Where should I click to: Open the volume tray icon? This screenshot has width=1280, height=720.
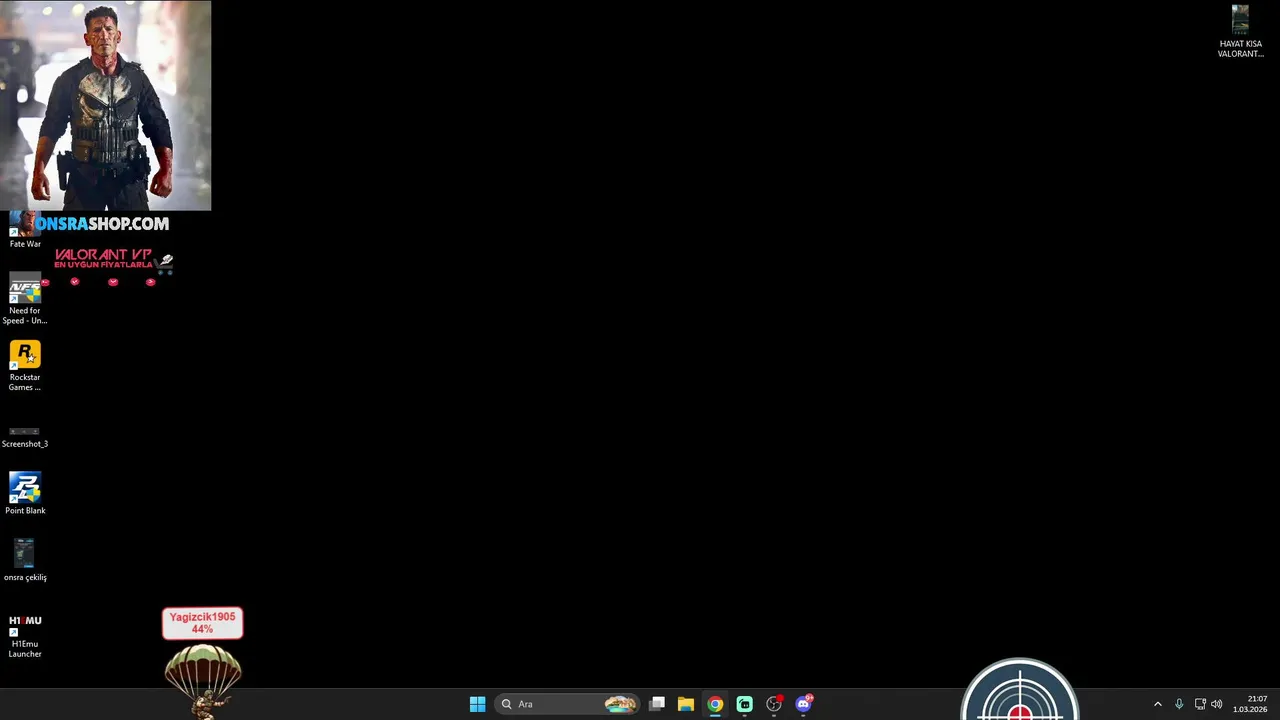coord(1217,704)
